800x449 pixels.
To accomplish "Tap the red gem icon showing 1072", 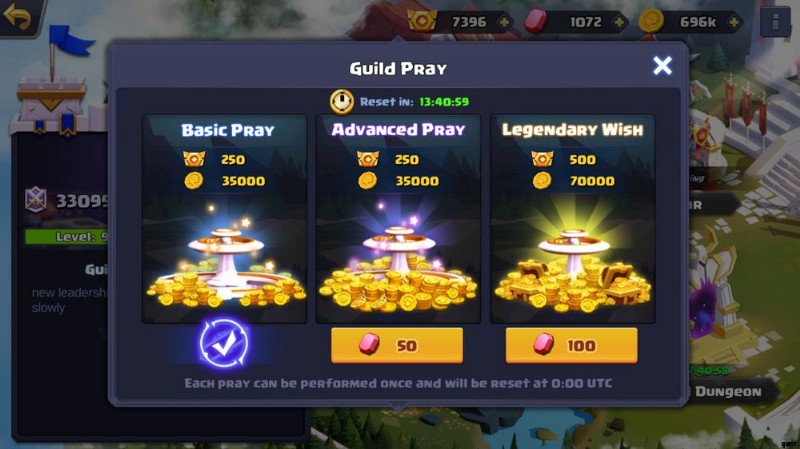I will (536, 22).
